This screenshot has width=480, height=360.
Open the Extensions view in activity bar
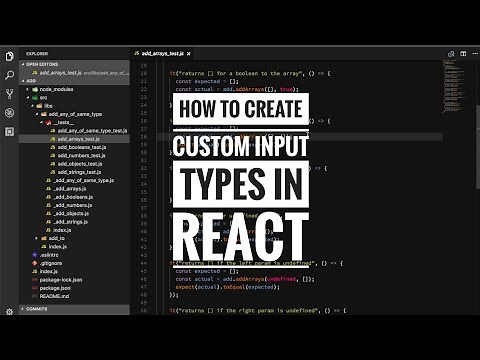pyautogui.click(x=9, y=132)
